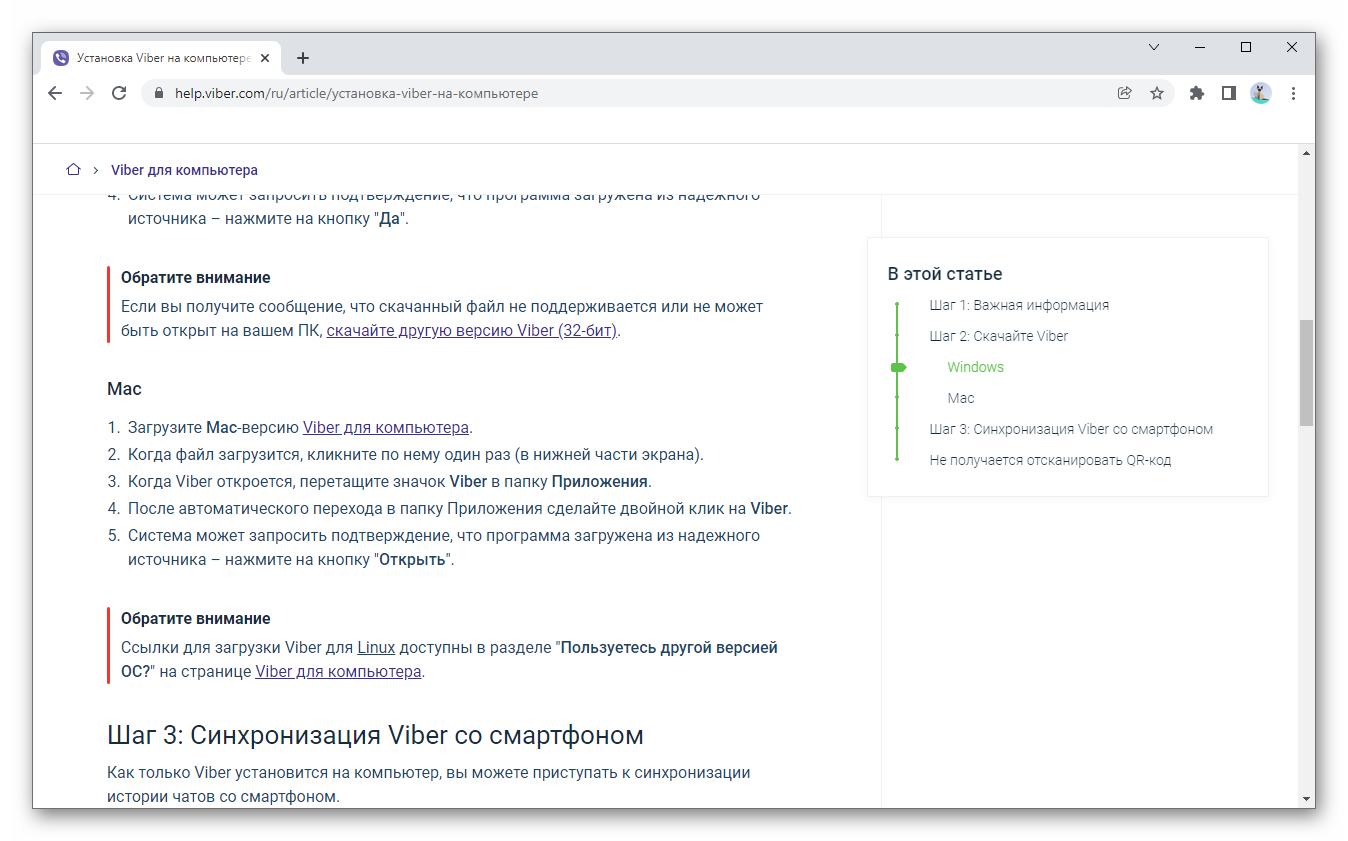Image resolution: width=1348 pixels, height=841 pixels.
Task: Open a new tab with plus button
Action: pyautogui.click(x=303, y=58)
